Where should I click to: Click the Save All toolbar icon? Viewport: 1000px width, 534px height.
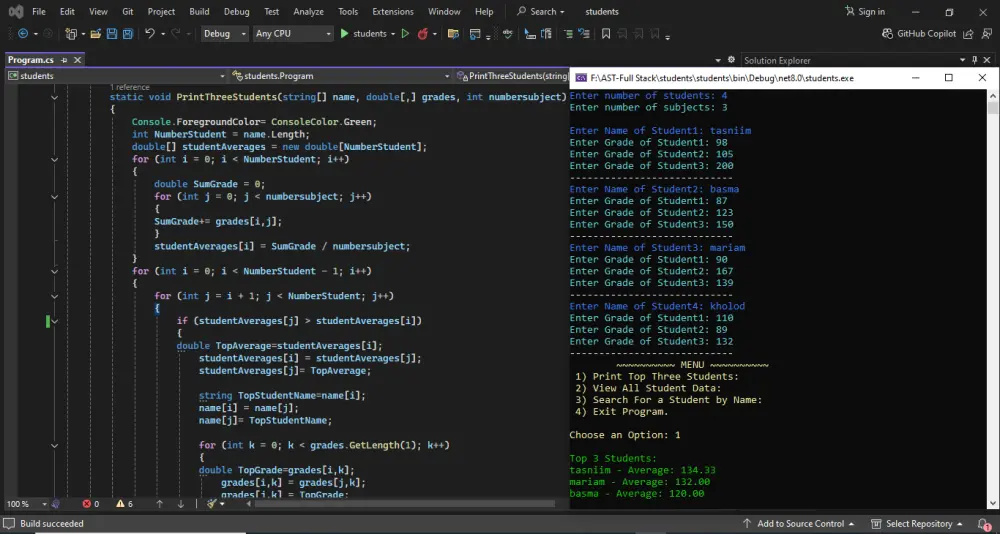click(128, 34)
